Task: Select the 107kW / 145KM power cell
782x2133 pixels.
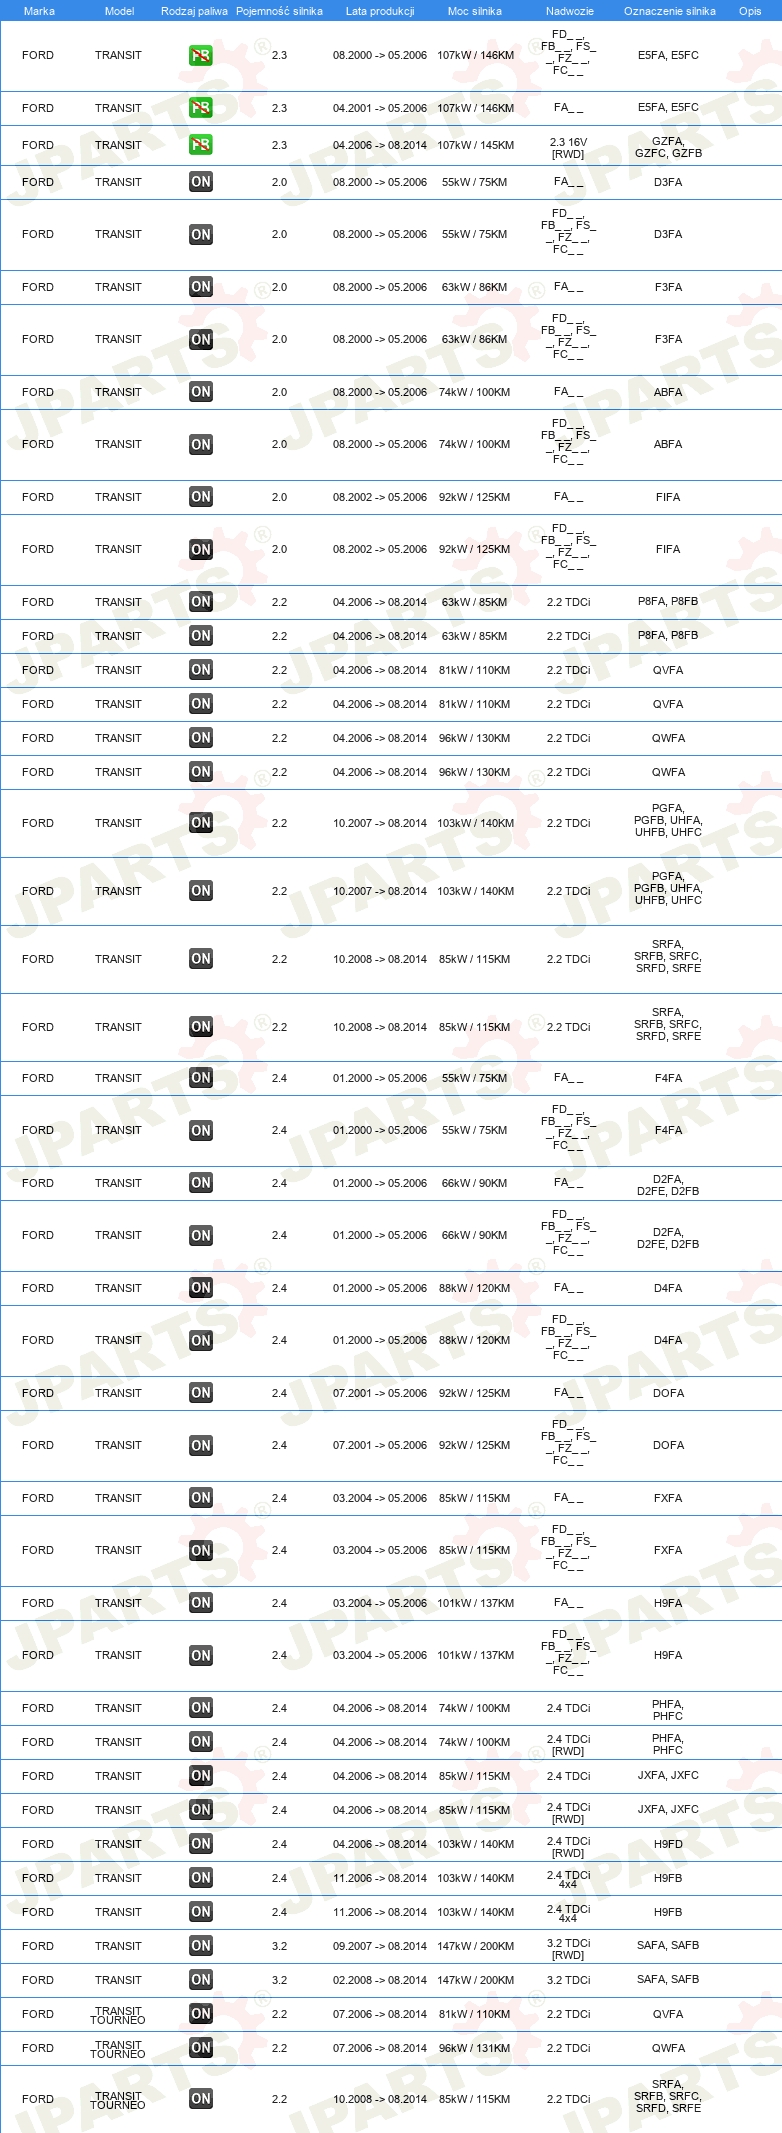Action: [x=475, y=145]
